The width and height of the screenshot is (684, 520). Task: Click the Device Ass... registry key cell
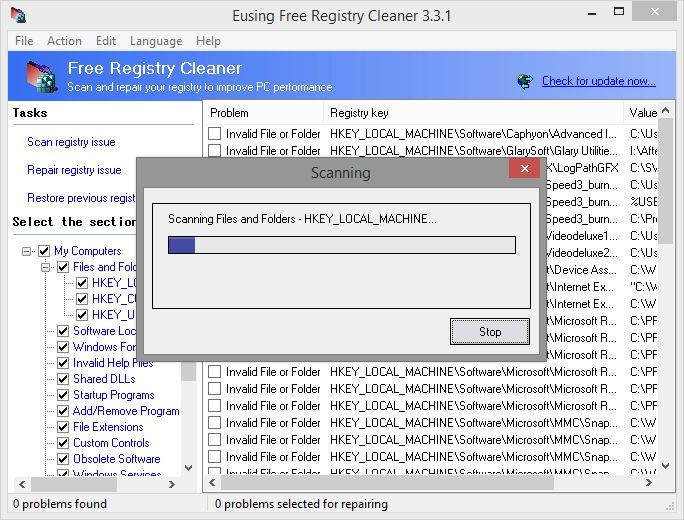pos(582,270)
